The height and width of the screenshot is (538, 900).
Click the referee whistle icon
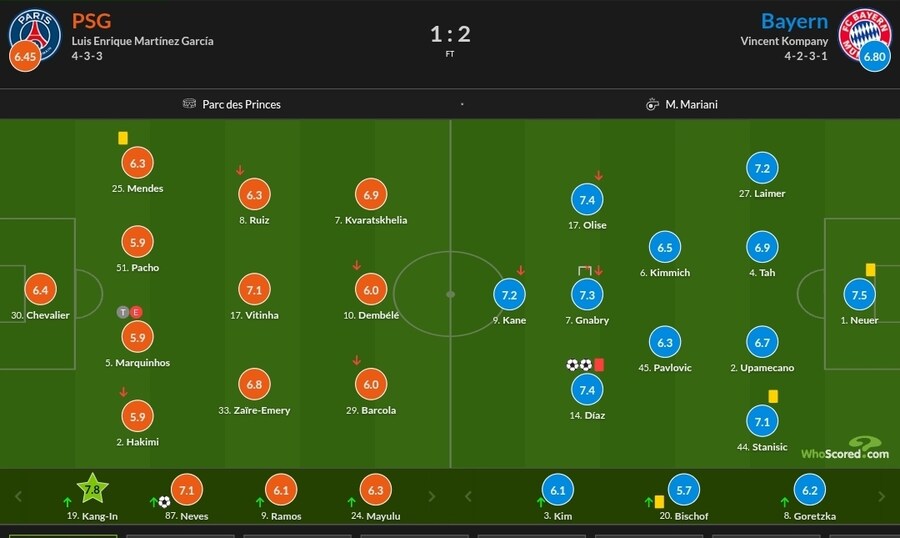tap(652, 104)
